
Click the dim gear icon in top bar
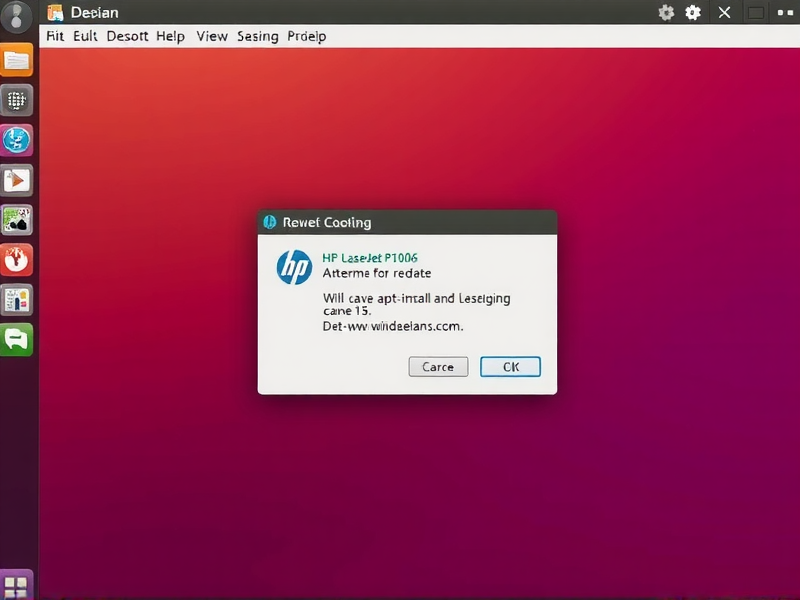click(666, 12)
